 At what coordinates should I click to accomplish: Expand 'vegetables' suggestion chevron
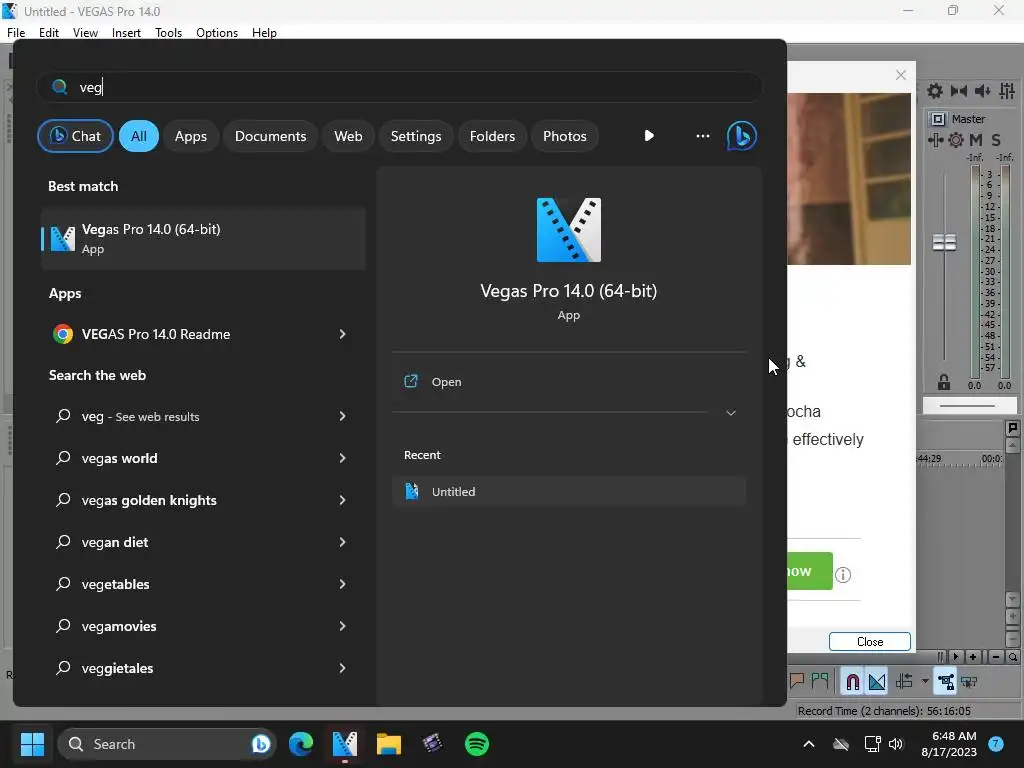coord(342,584)
